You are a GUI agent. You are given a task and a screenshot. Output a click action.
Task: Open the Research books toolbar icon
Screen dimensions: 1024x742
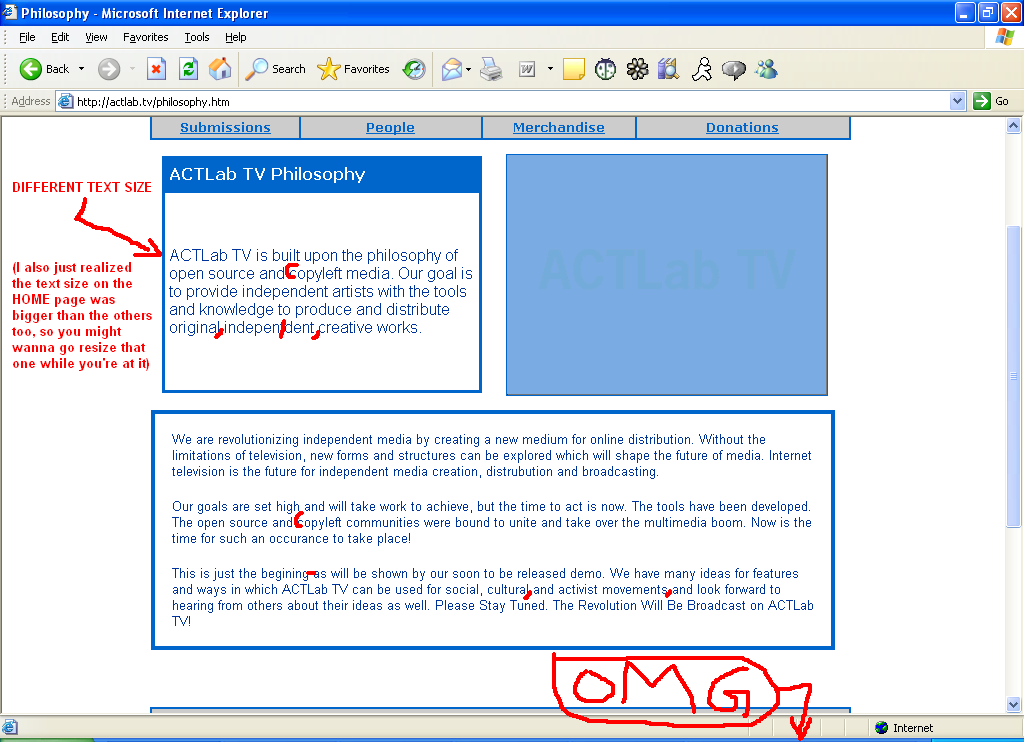(669, 69)
